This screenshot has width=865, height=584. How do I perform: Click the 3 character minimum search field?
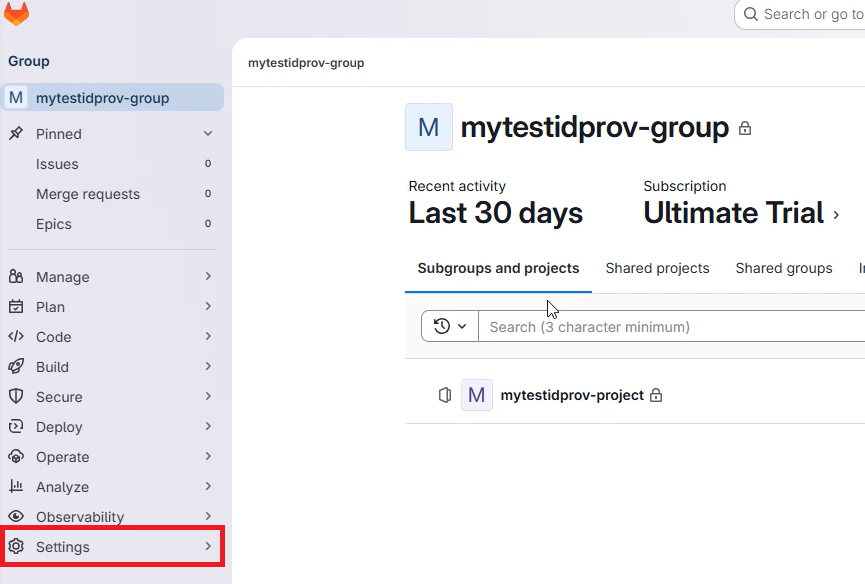click(671, 326)
